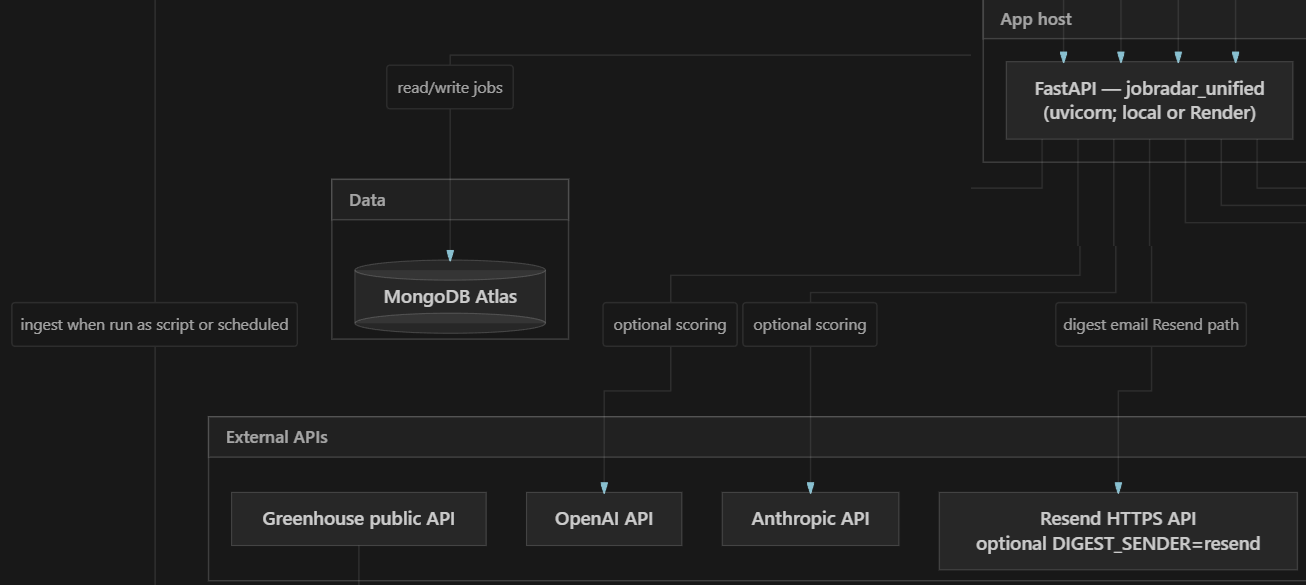Click the 'ingest when run as script or scheduled' label
Viewport: 1306px width, 585px height.
tap(154, 324)
